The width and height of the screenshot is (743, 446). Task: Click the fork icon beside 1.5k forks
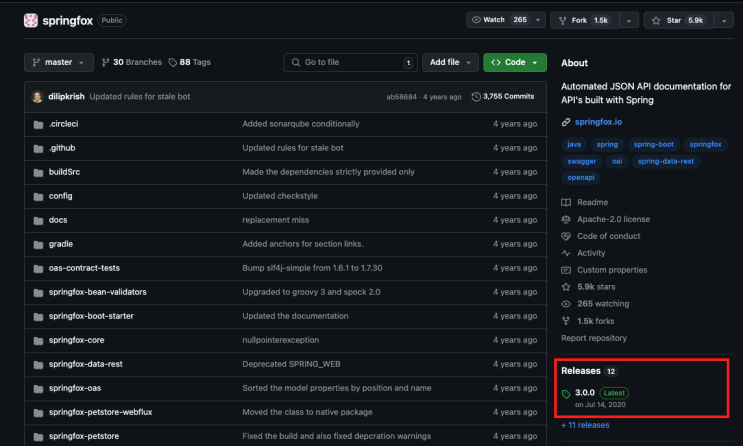(566, 321)
